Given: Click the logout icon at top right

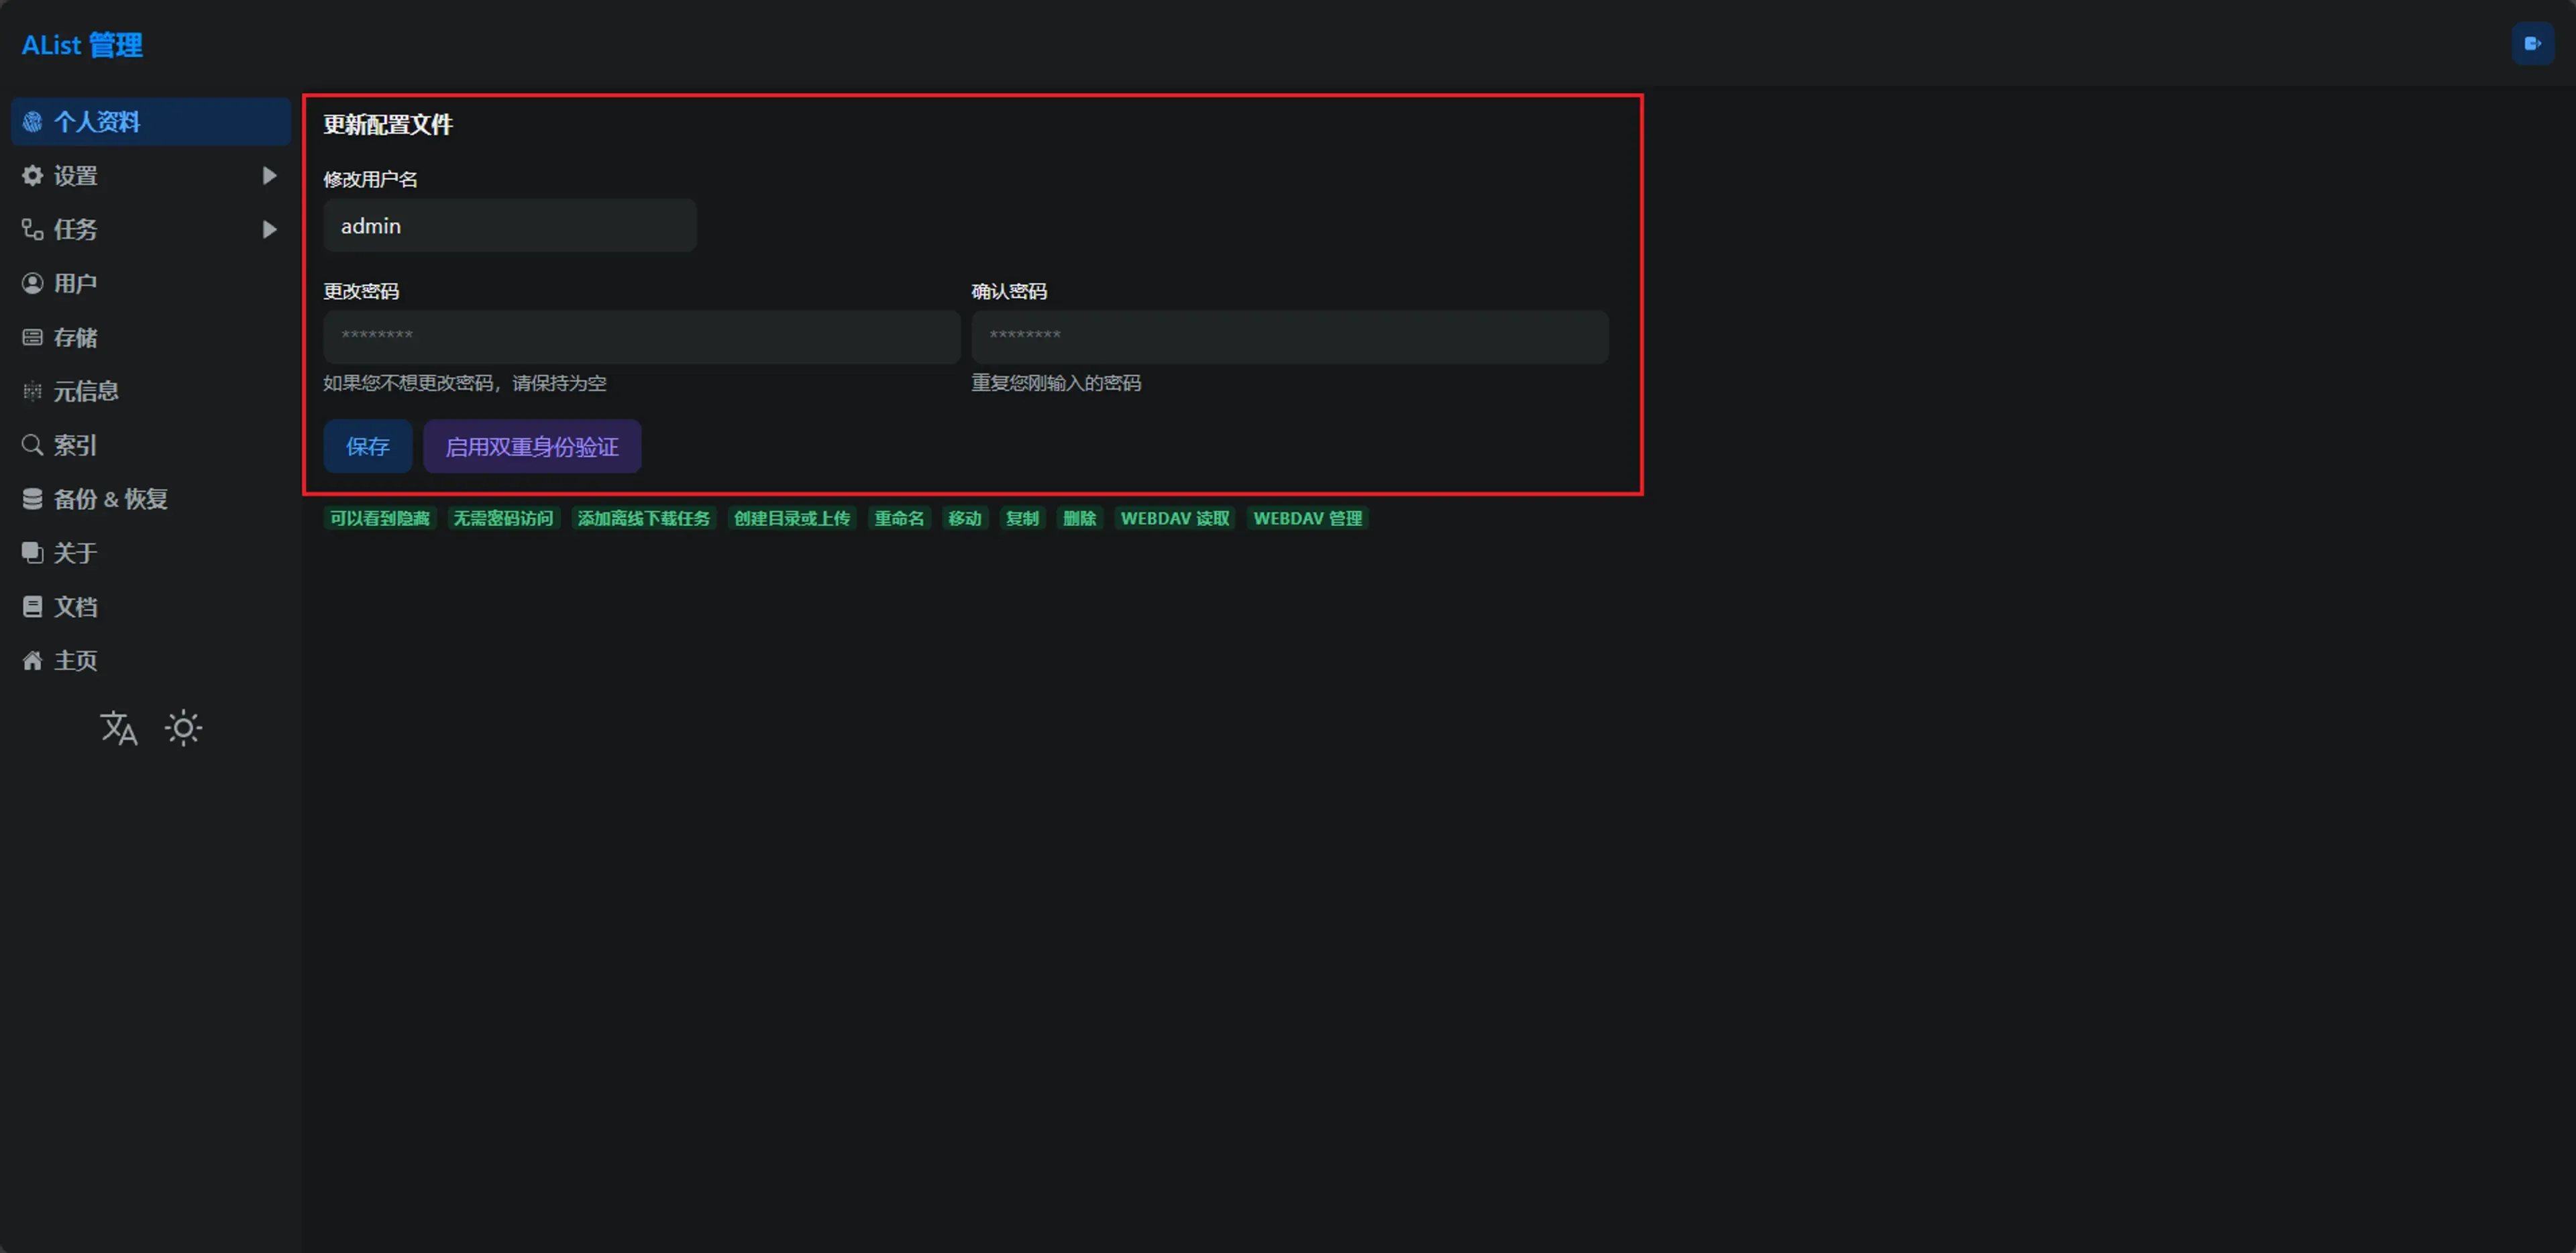Looking at the screenshot, I should 2532,44.
